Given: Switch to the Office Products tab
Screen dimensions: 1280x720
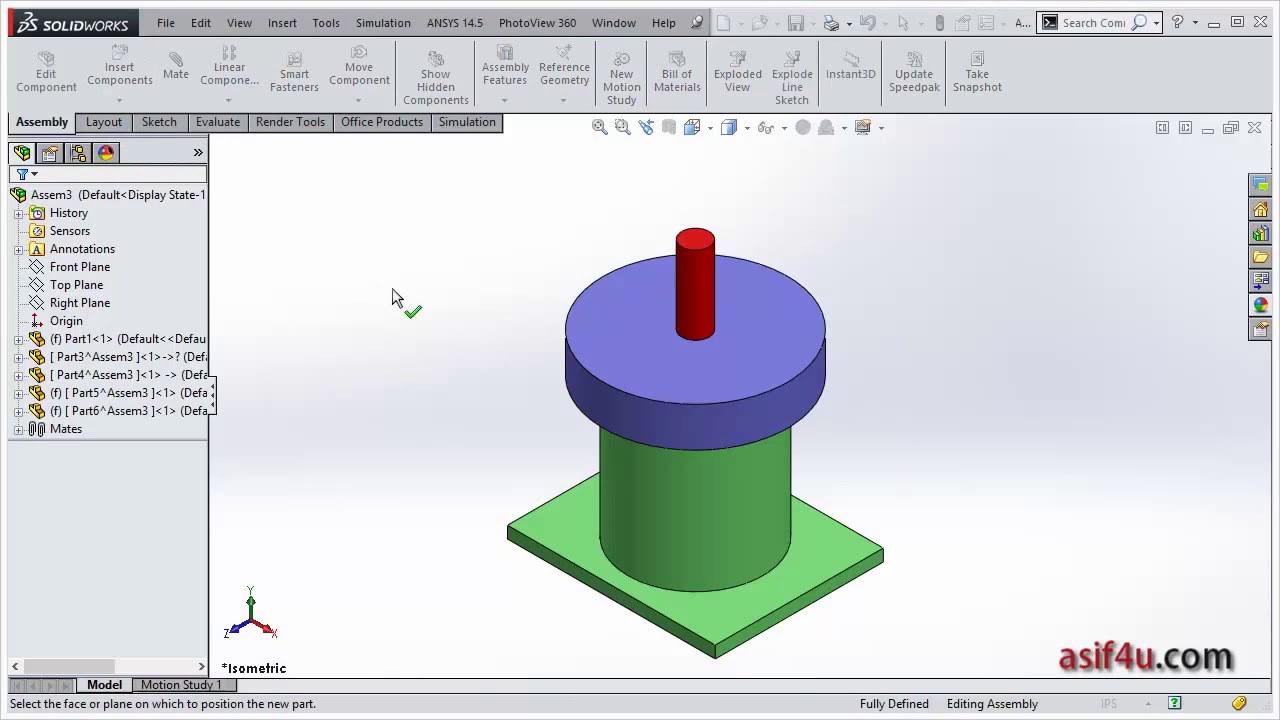Looking at the screenshot, I should click(x=382, y=122).
